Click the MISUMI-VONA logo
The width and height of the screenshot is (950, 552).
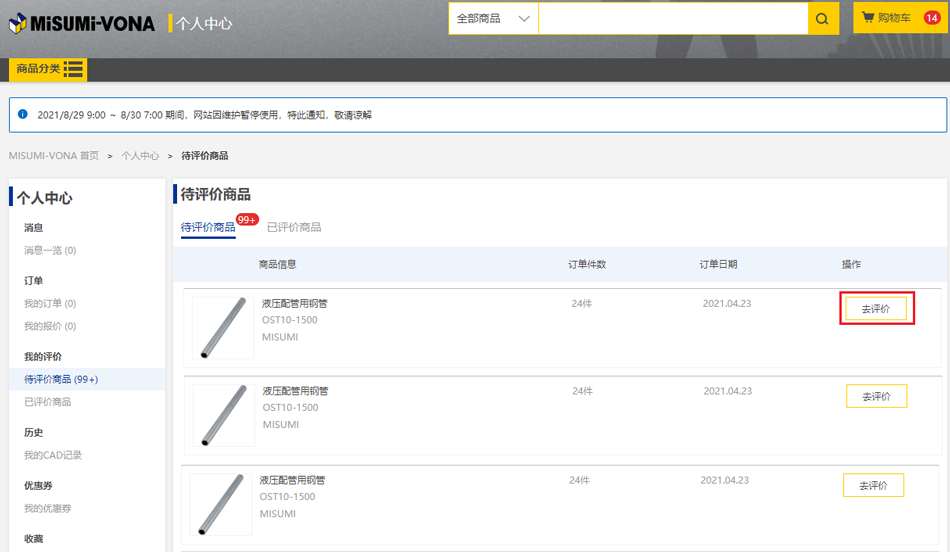click(82, 22)
